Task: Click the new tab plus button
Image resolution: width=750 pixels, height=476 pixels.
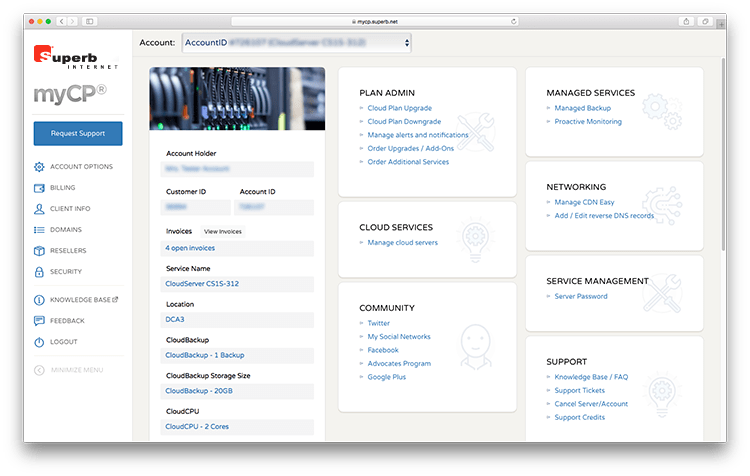Action: click(720, 24)
